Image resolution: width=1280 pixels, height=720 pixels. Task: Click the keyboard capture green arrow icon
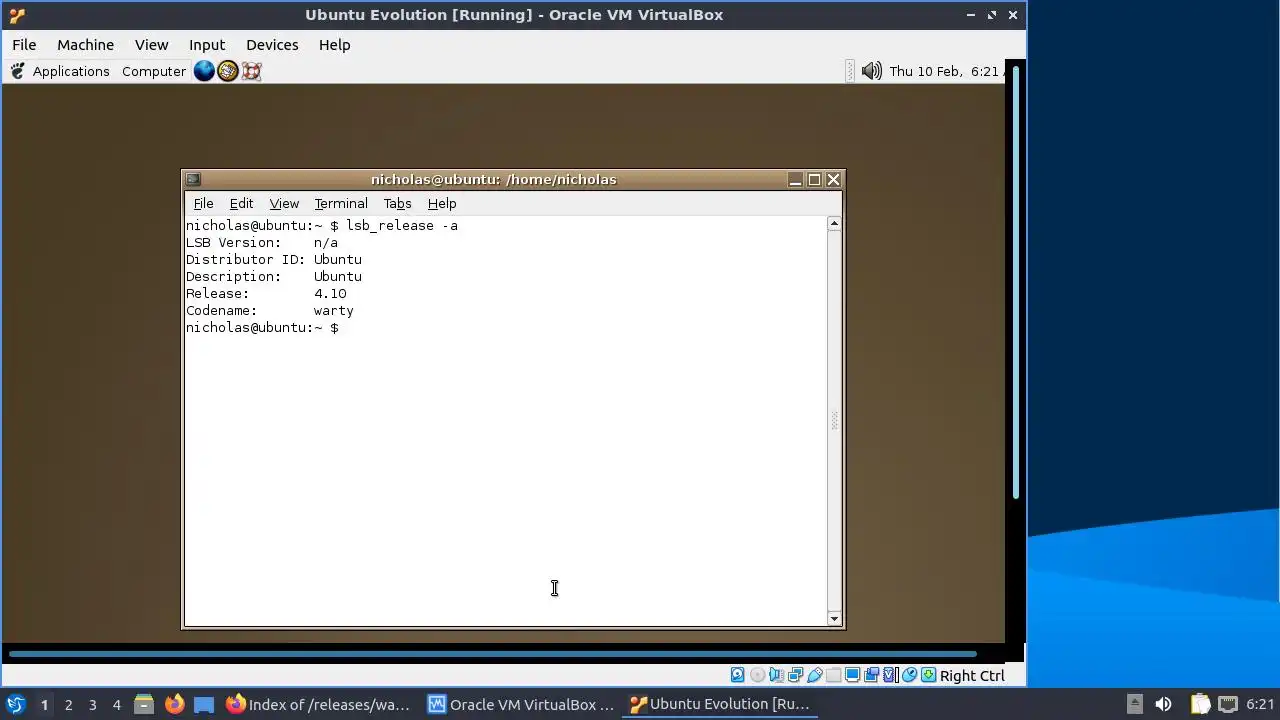pyautogui.click(x=929, y=675)
